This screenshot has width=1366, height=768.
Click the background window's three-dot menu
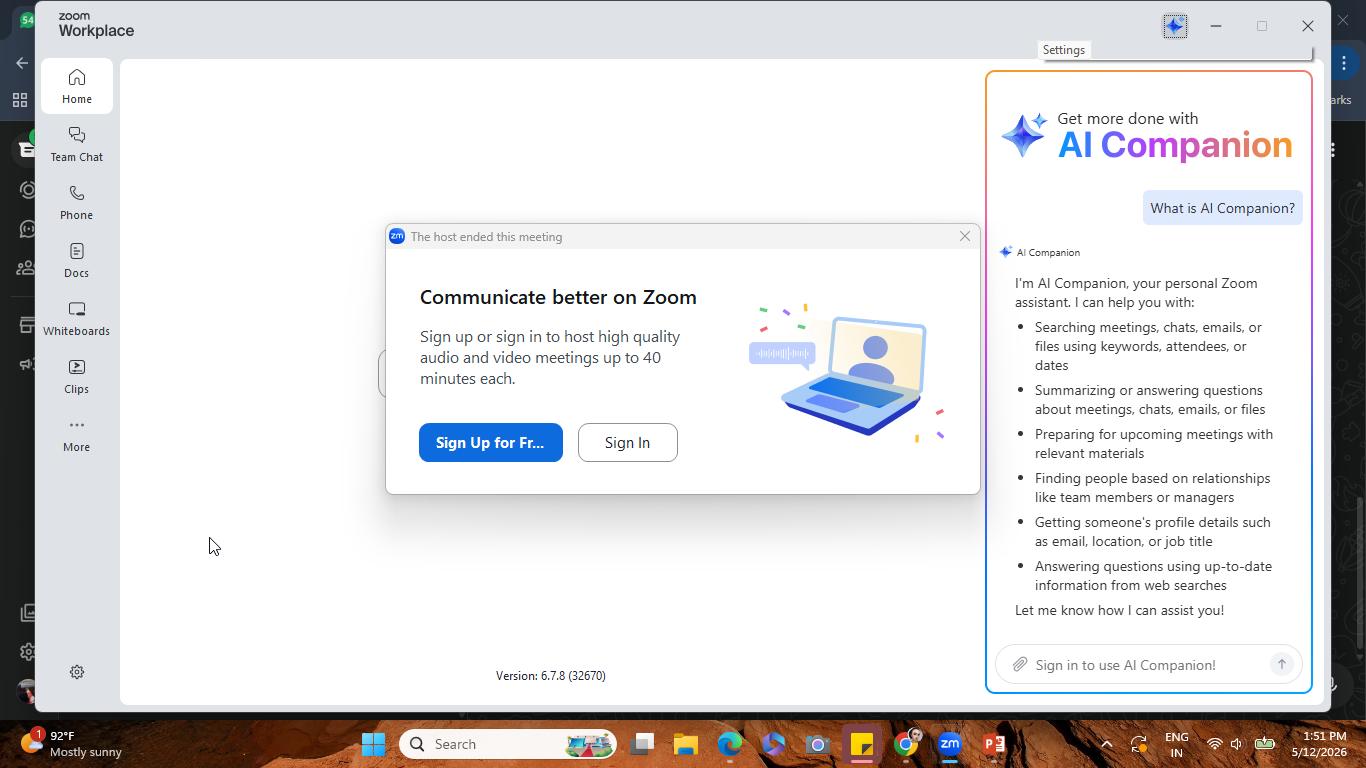click(1344, 63)
